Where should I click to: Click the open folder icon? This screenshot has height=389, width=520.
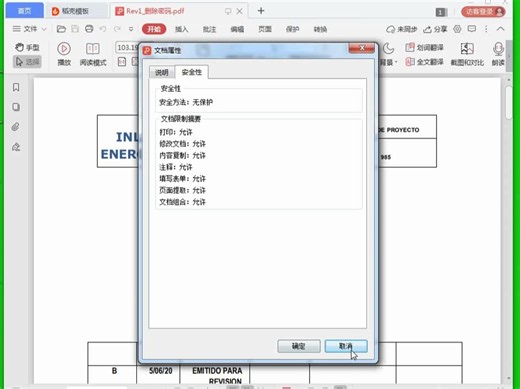pos(61,29)
